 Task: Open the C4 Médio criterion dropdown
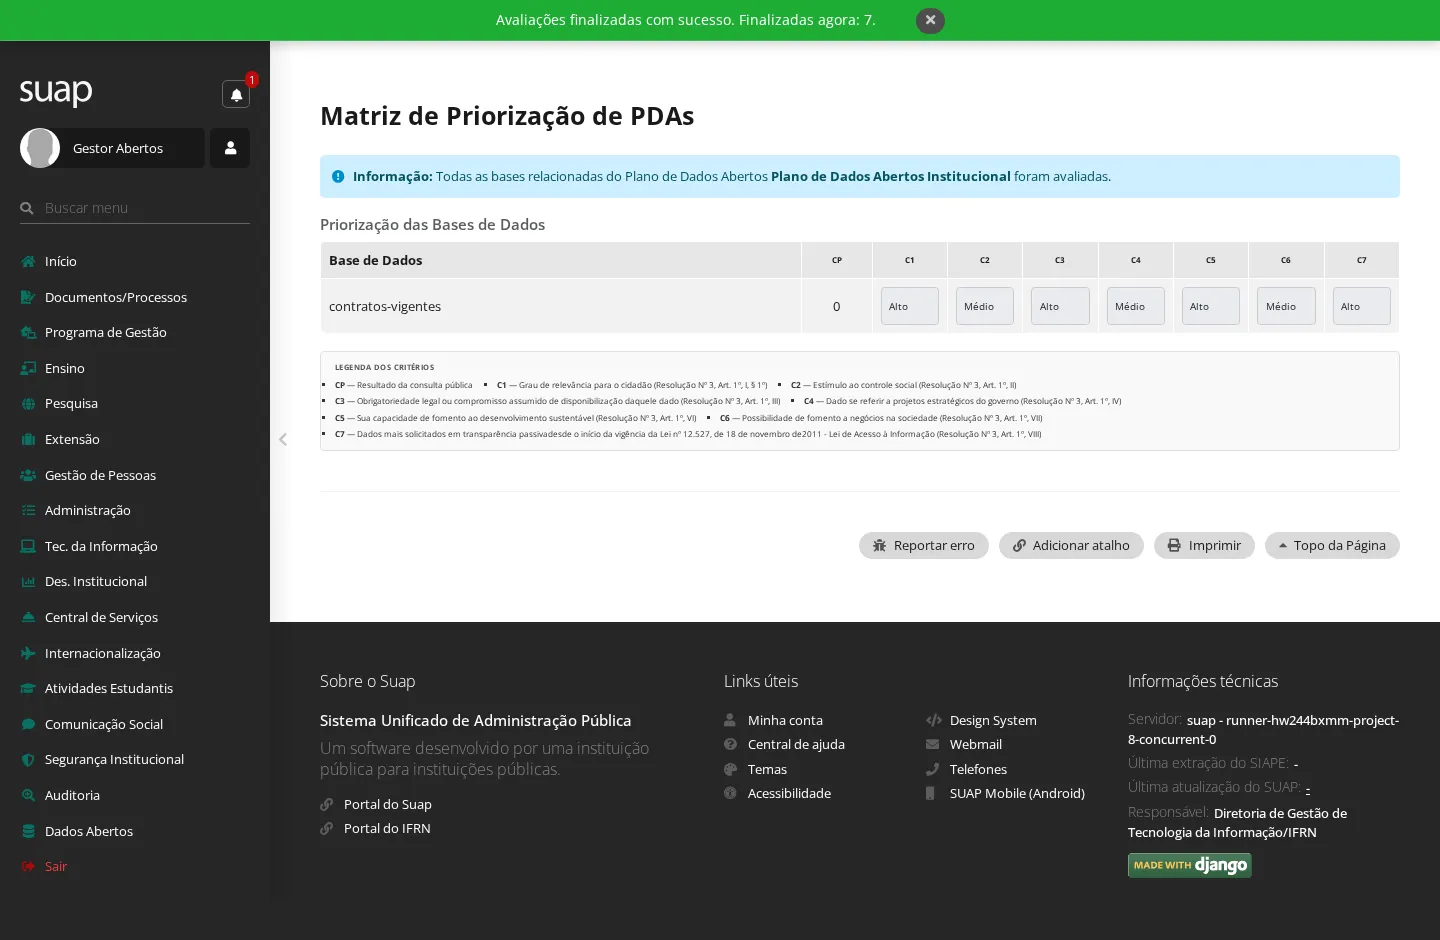pyautogui.click(x=1136, y=306)
